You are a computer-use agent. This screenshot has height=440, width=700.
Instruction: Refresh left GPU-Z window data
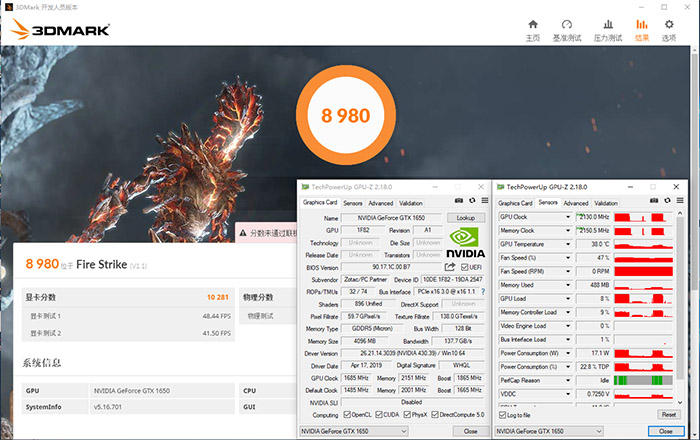coord(472,201)
